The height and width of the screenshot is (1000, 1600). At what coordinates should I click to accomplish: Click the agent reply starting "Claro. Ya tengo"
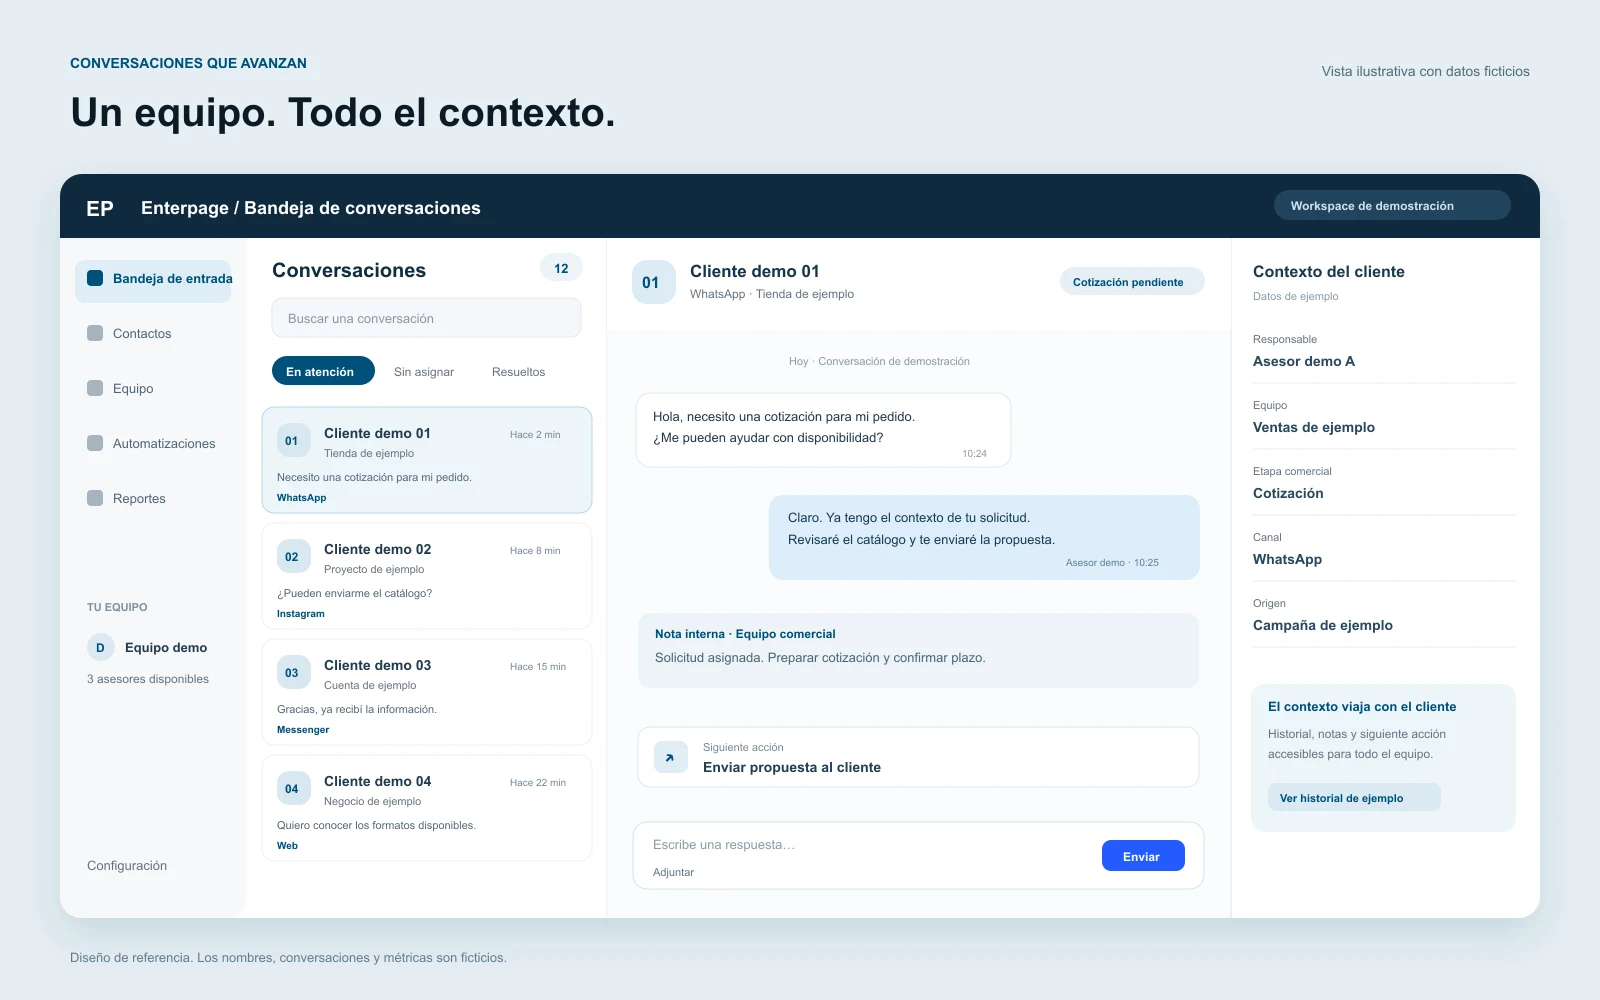(984, 537)
